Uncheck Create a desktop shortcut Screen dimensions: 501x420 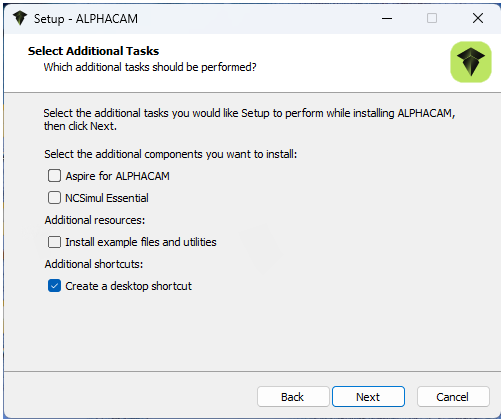(54, 286)
